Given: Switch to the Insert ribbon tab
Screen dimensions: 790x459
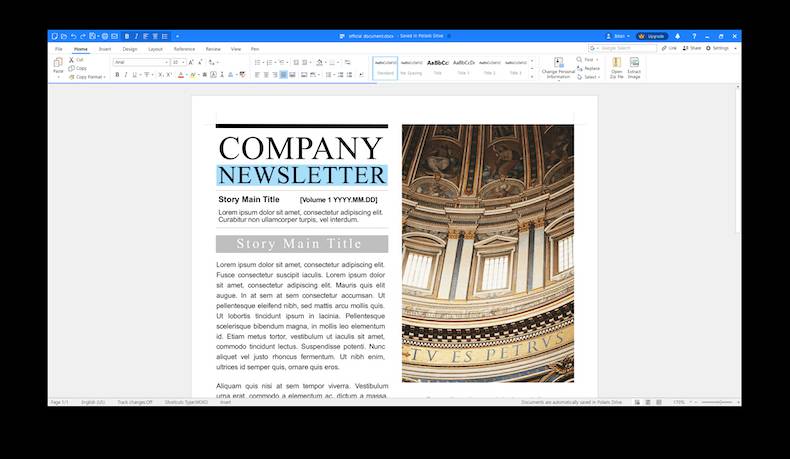Looking at the screenshot, I should tap(104, 48).
